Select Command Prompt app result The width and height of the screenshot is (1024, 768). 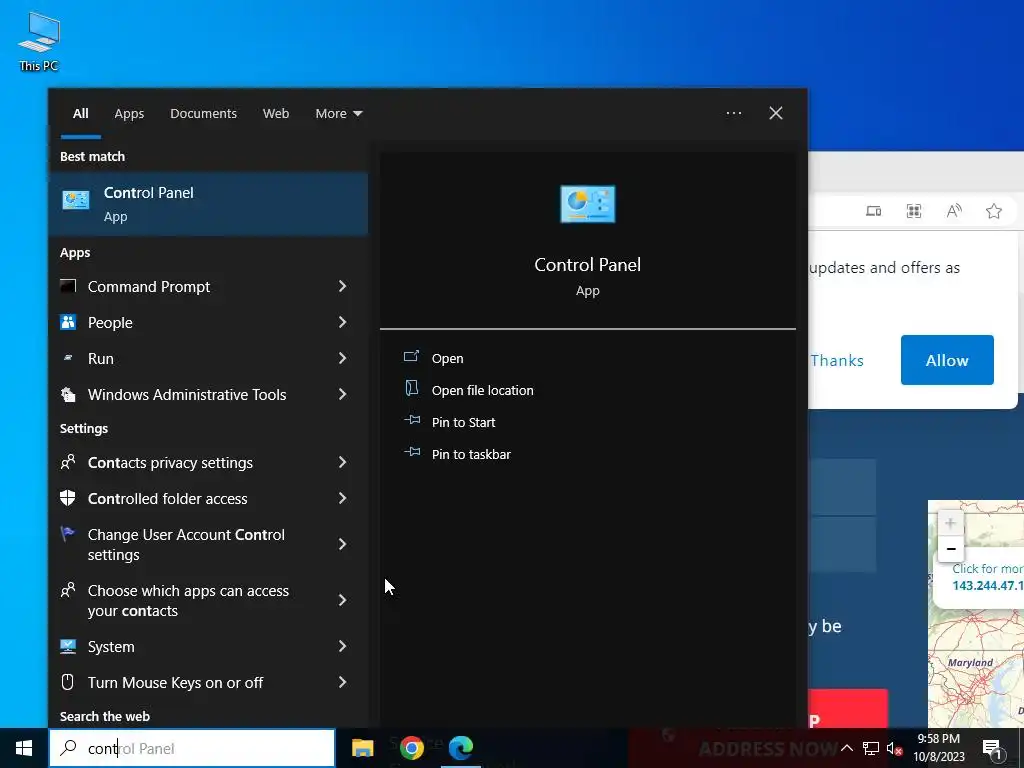tap(208, 286)
